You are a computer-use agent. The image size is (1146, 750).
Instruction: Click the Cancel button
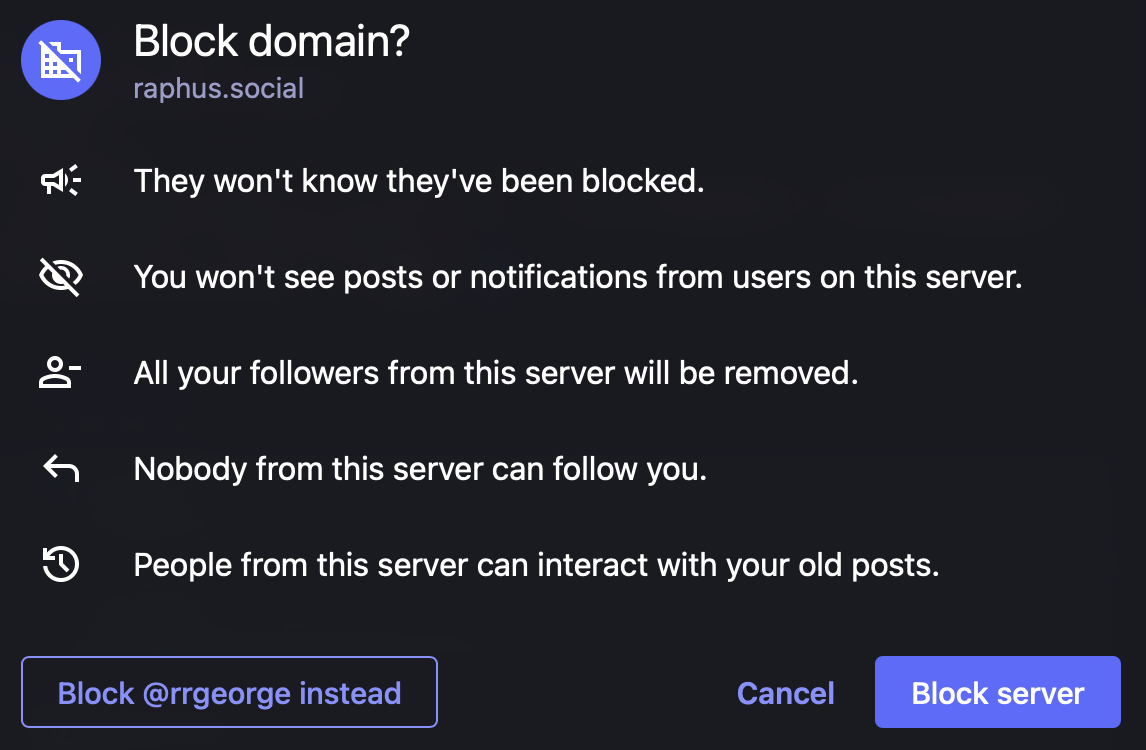point(786,693)
